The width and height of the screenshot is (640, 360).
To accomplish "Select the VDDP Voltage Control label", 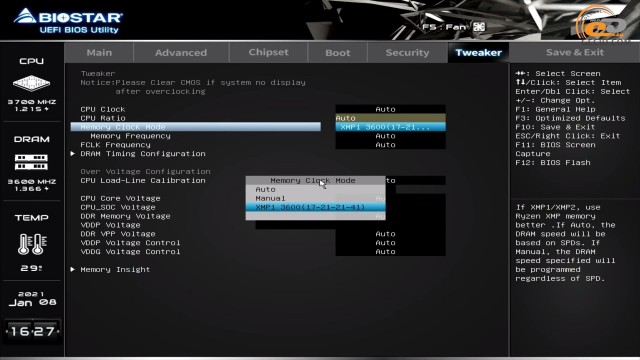I will click(x=130, y=243).
